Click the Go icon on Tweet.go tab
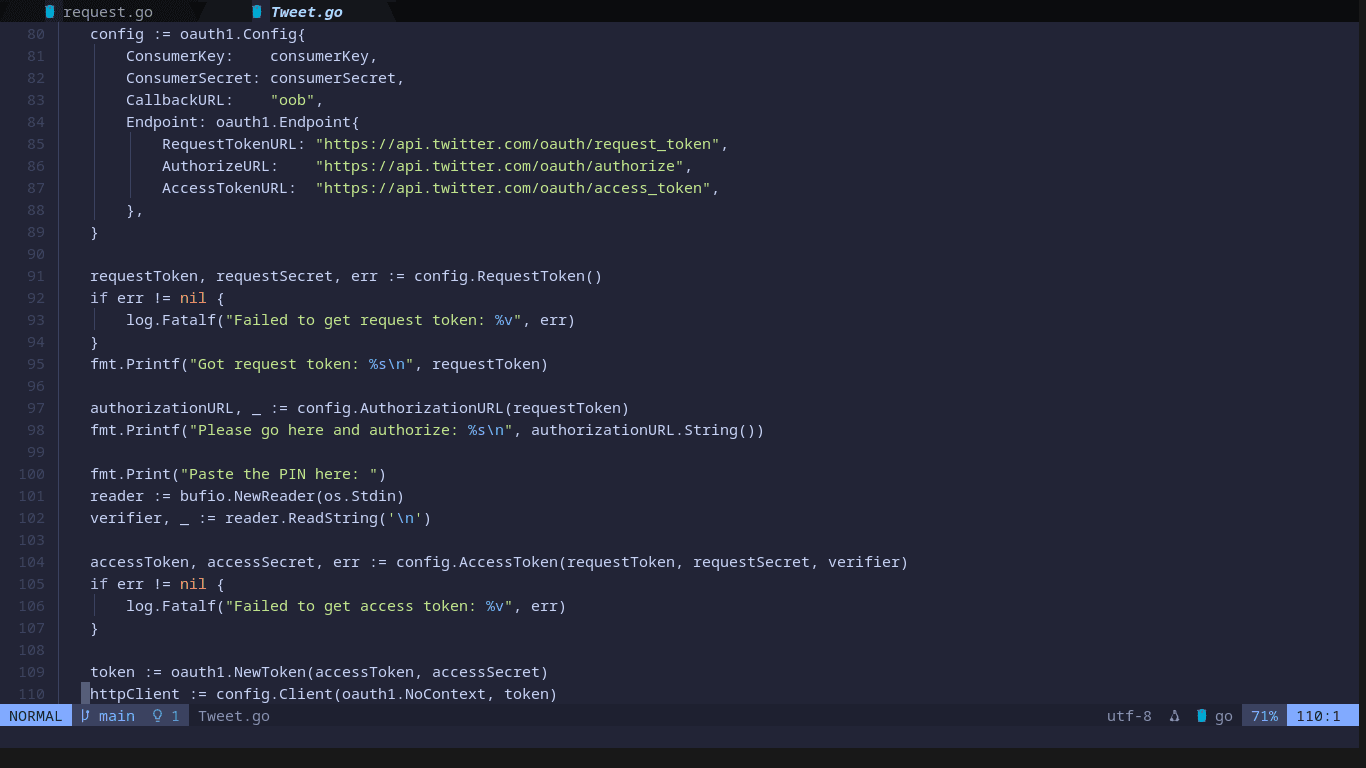 (x=257, y=12)
